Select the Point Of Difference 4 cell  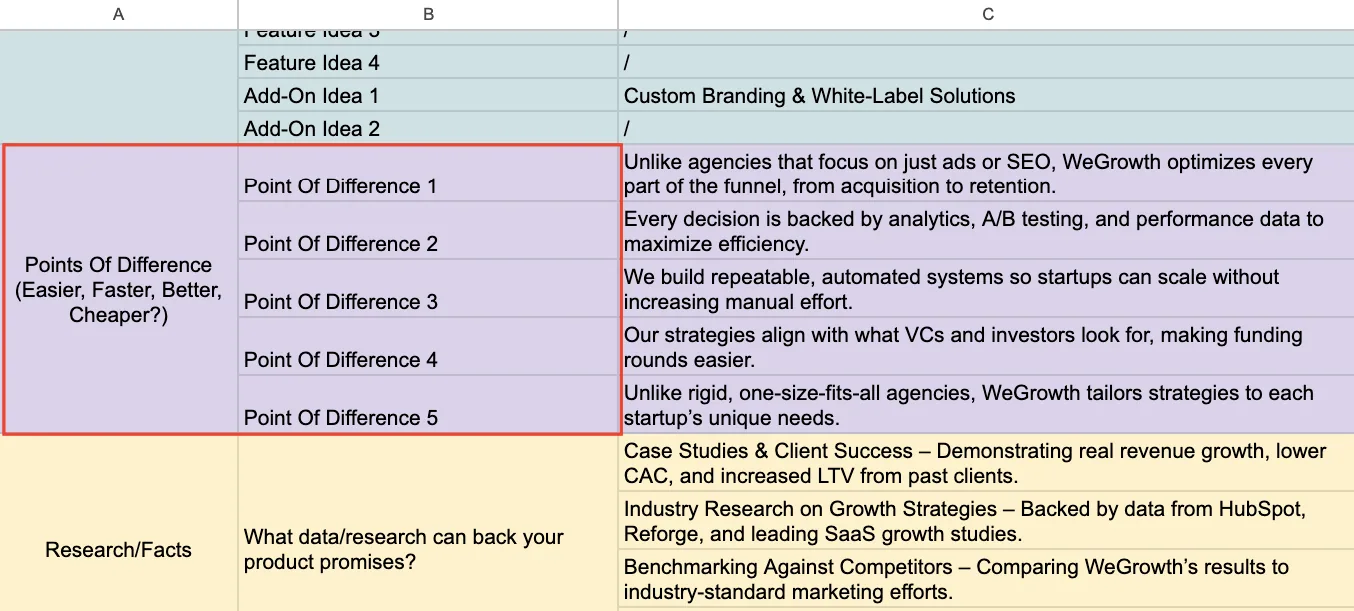428,347
